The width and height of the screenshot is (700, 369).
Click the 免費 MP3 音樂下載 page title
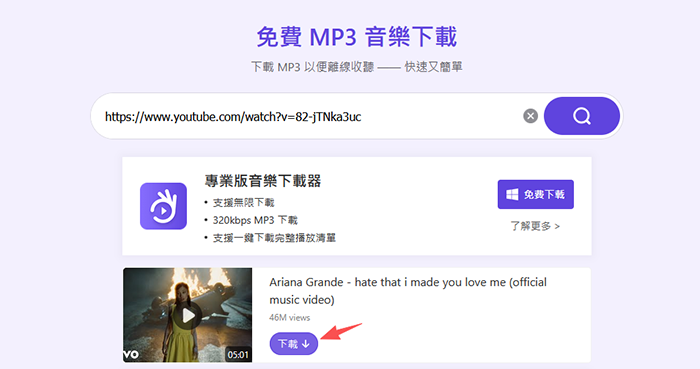tap(357, 37)
